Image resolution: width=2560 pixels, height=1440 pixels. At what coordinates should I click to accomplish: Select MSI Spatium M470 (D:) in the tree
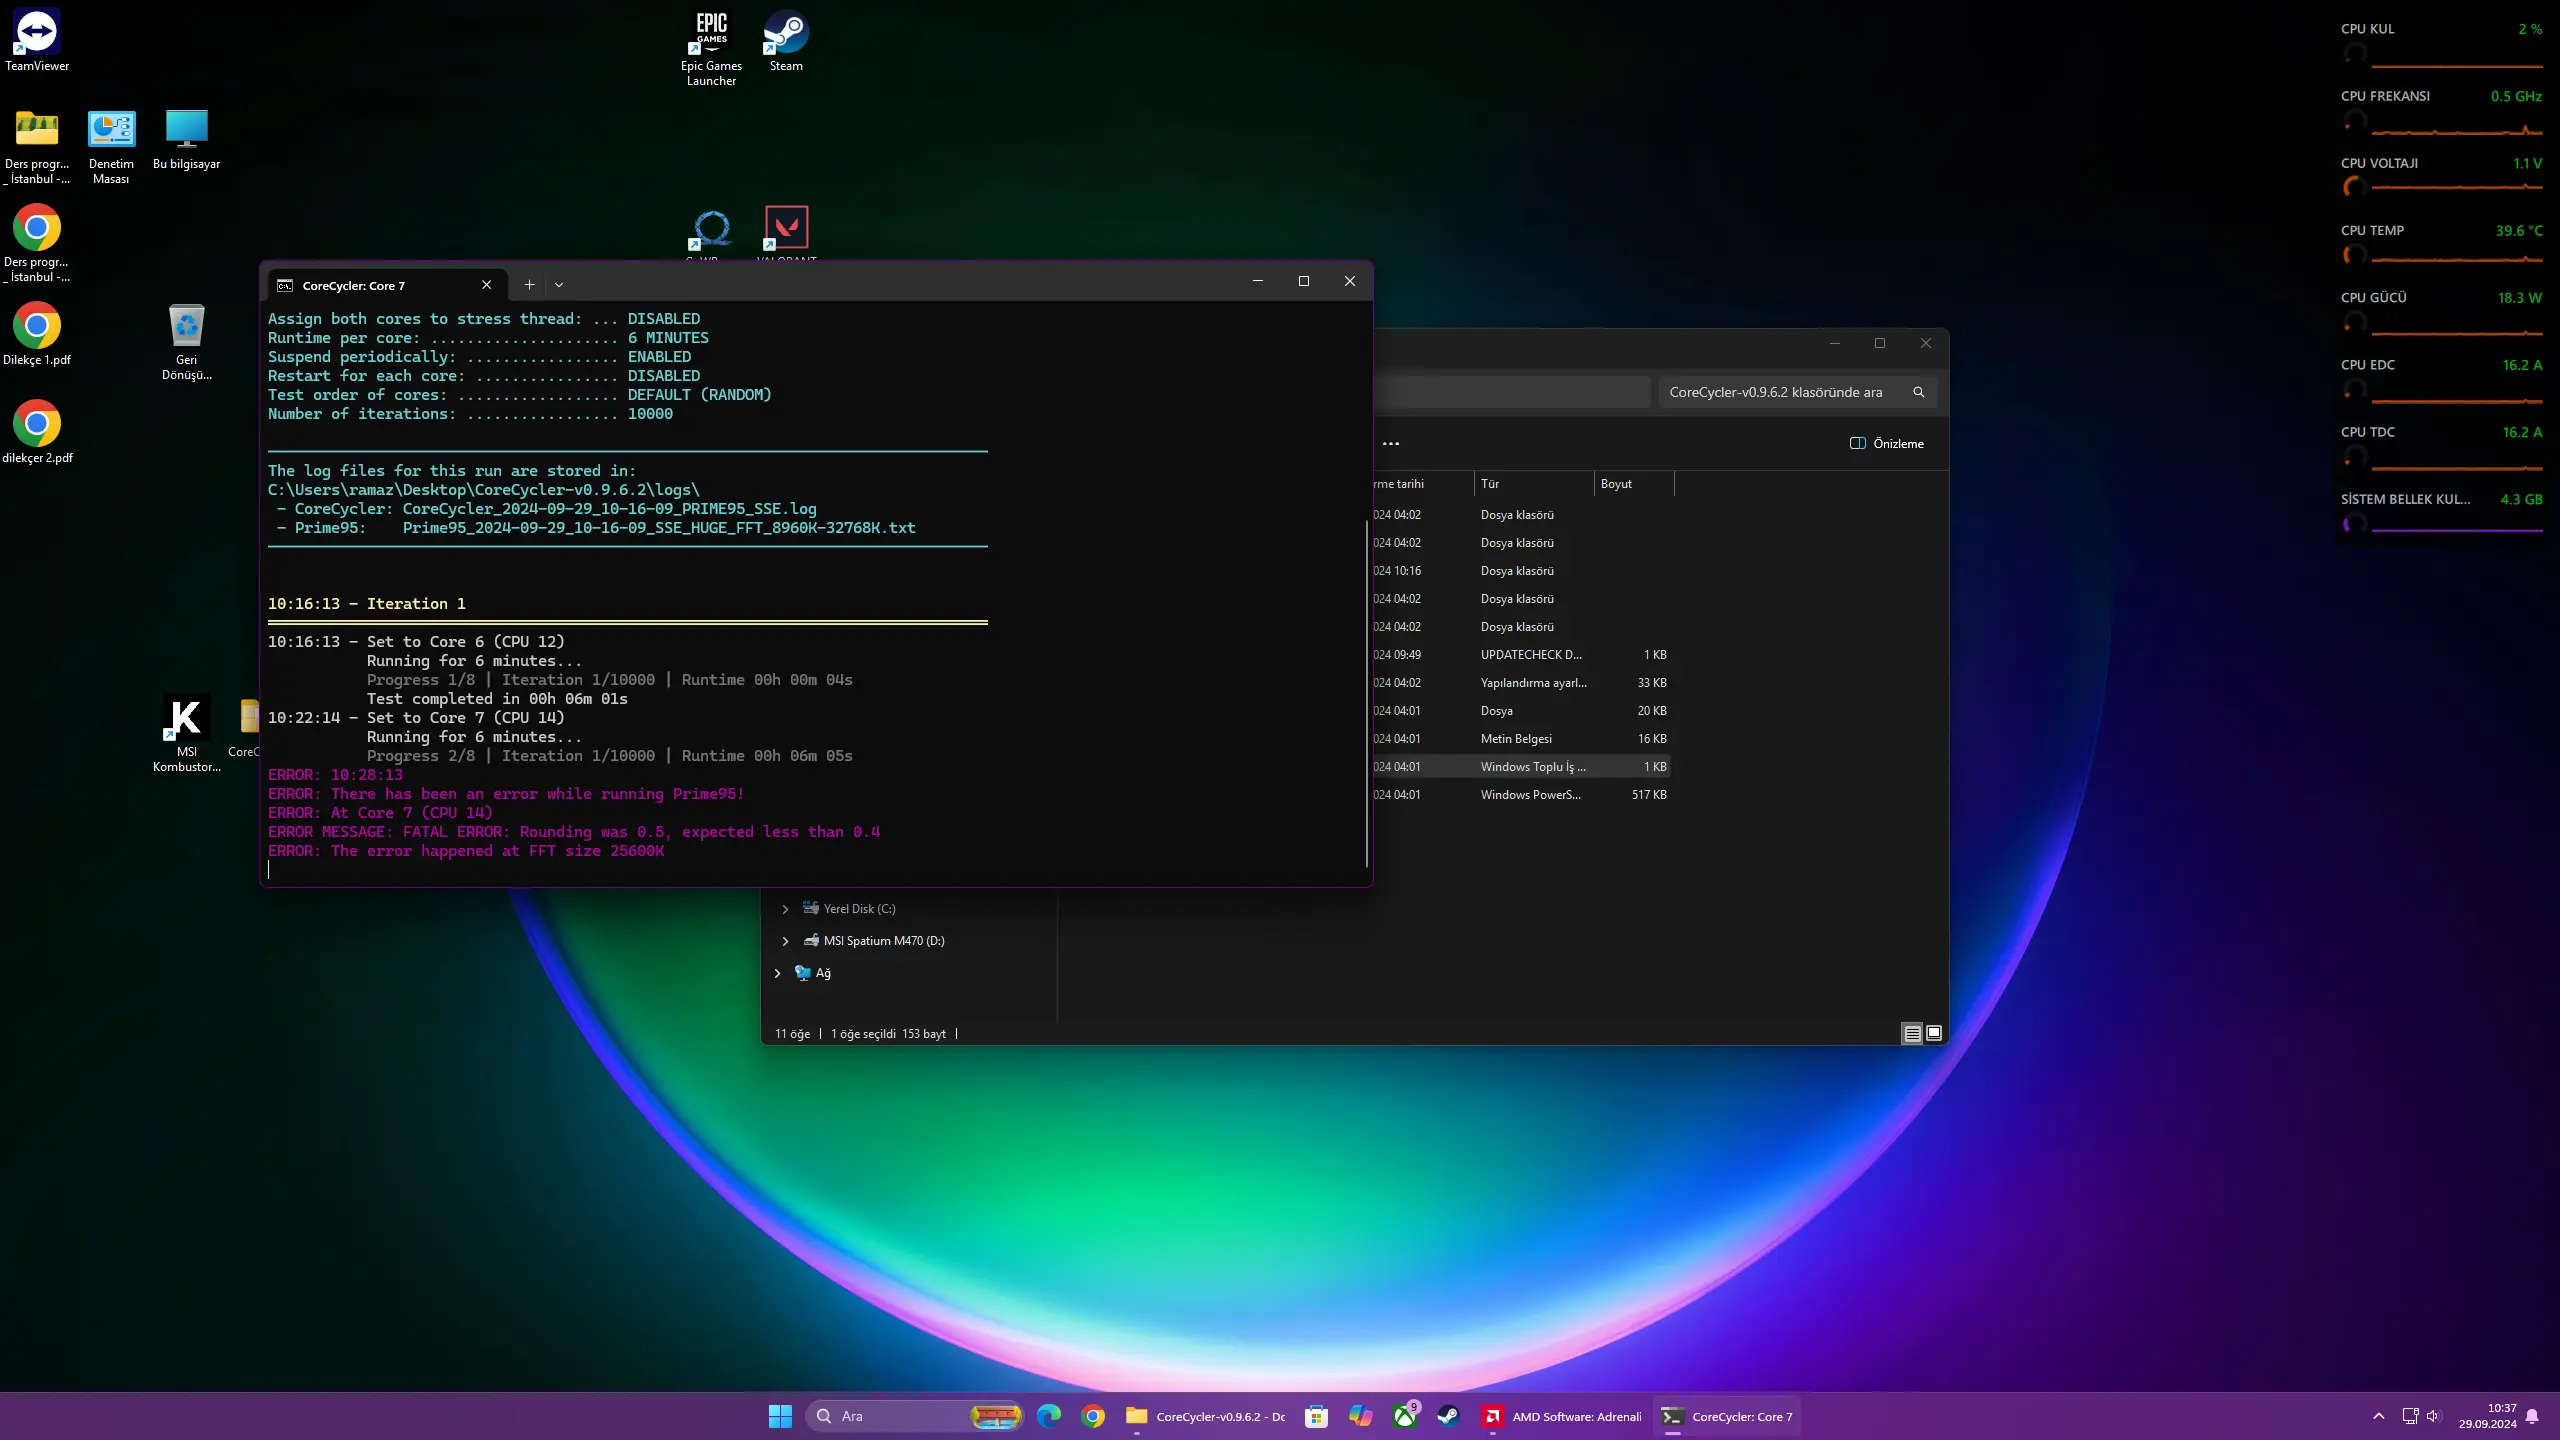tap(883, 941)
